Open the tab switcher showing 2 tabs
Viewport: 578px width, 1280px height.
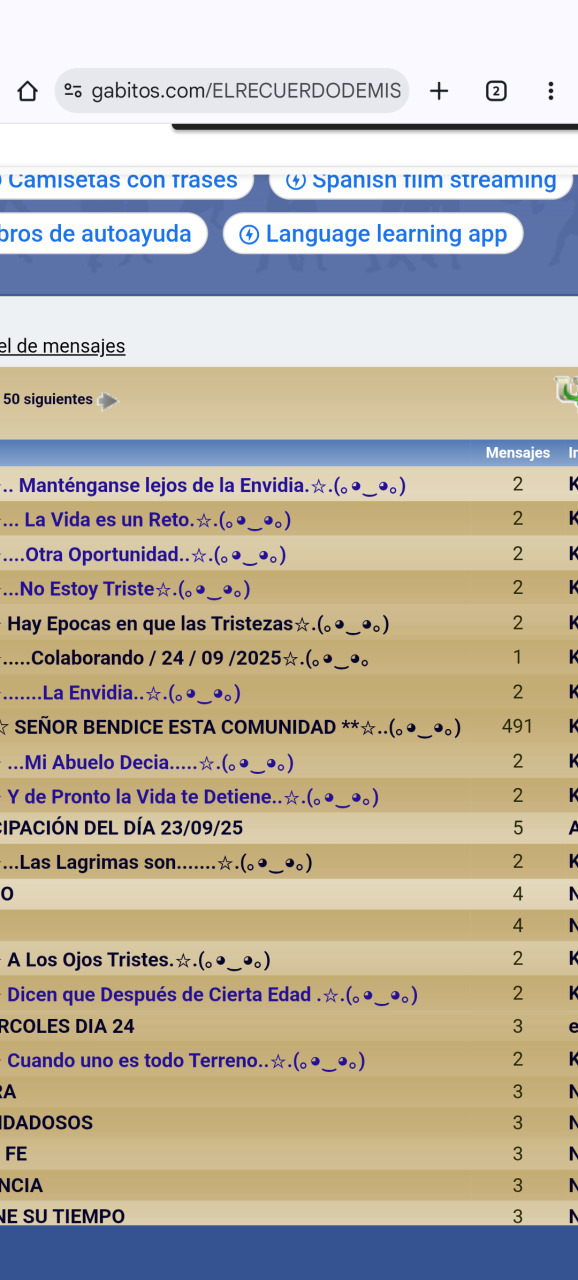pos(495,91)
